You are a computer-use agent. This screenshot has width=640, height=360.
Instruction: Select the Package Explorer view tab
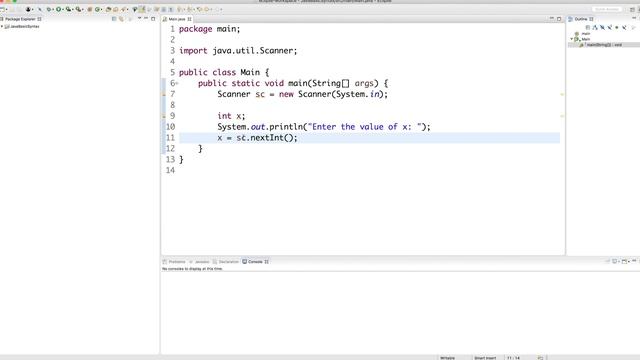20,19
